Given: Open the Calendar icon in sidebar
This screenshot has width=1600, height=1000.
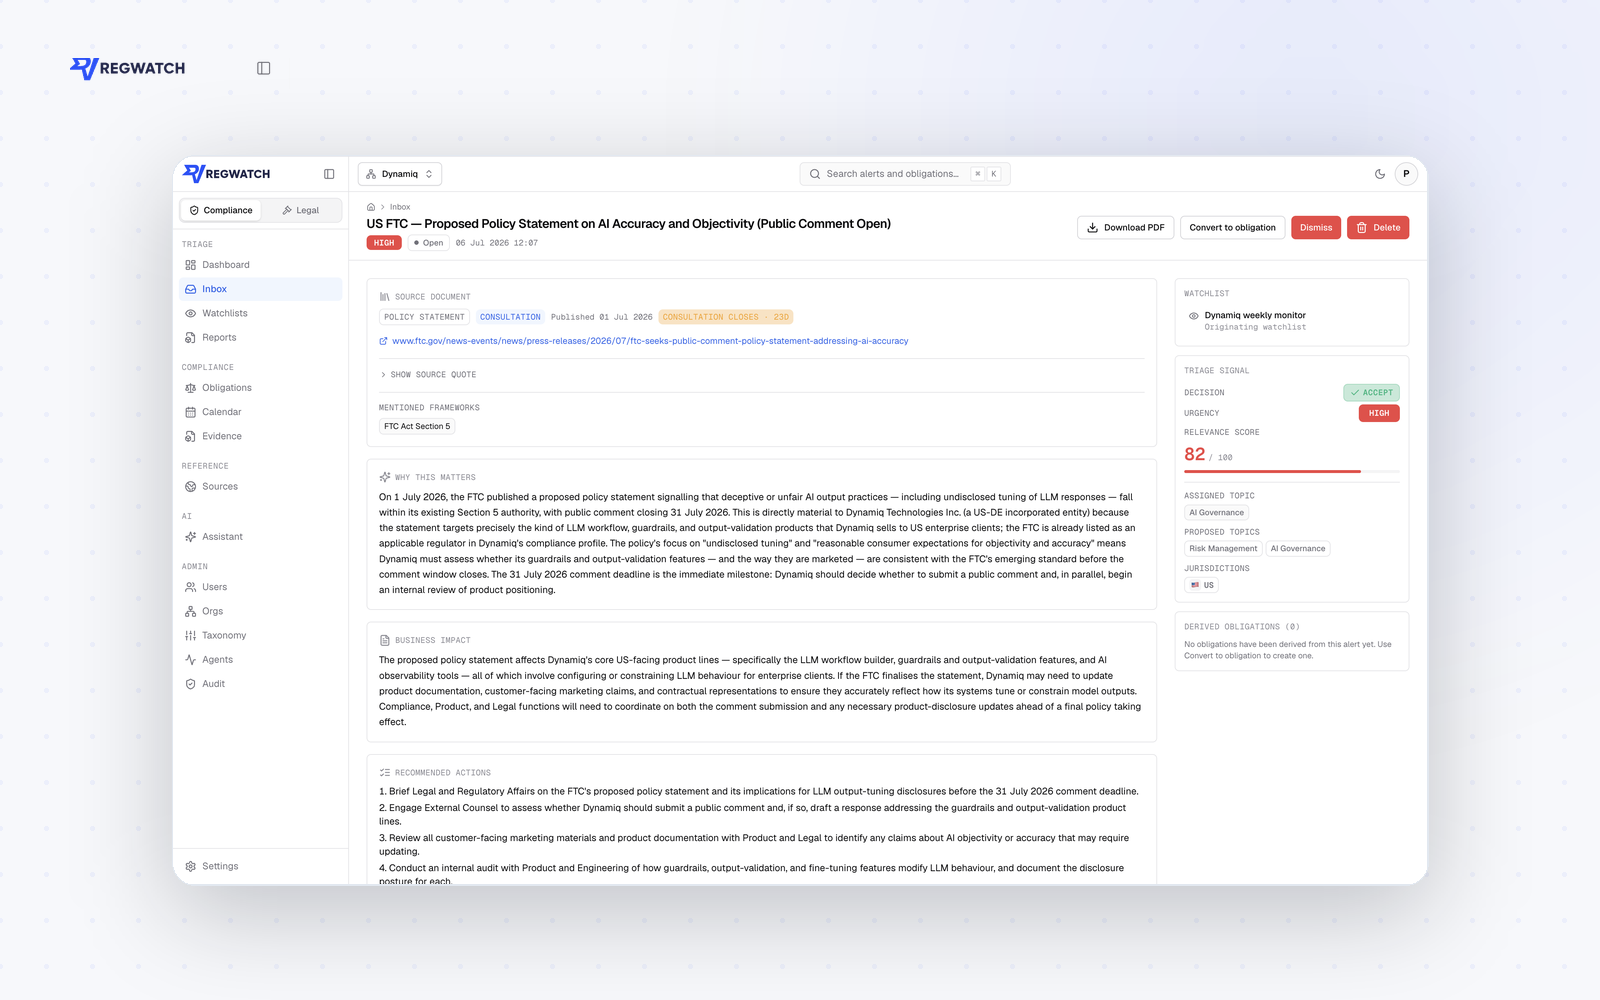Looking at the screenshot, I should [x=191, y=412].
